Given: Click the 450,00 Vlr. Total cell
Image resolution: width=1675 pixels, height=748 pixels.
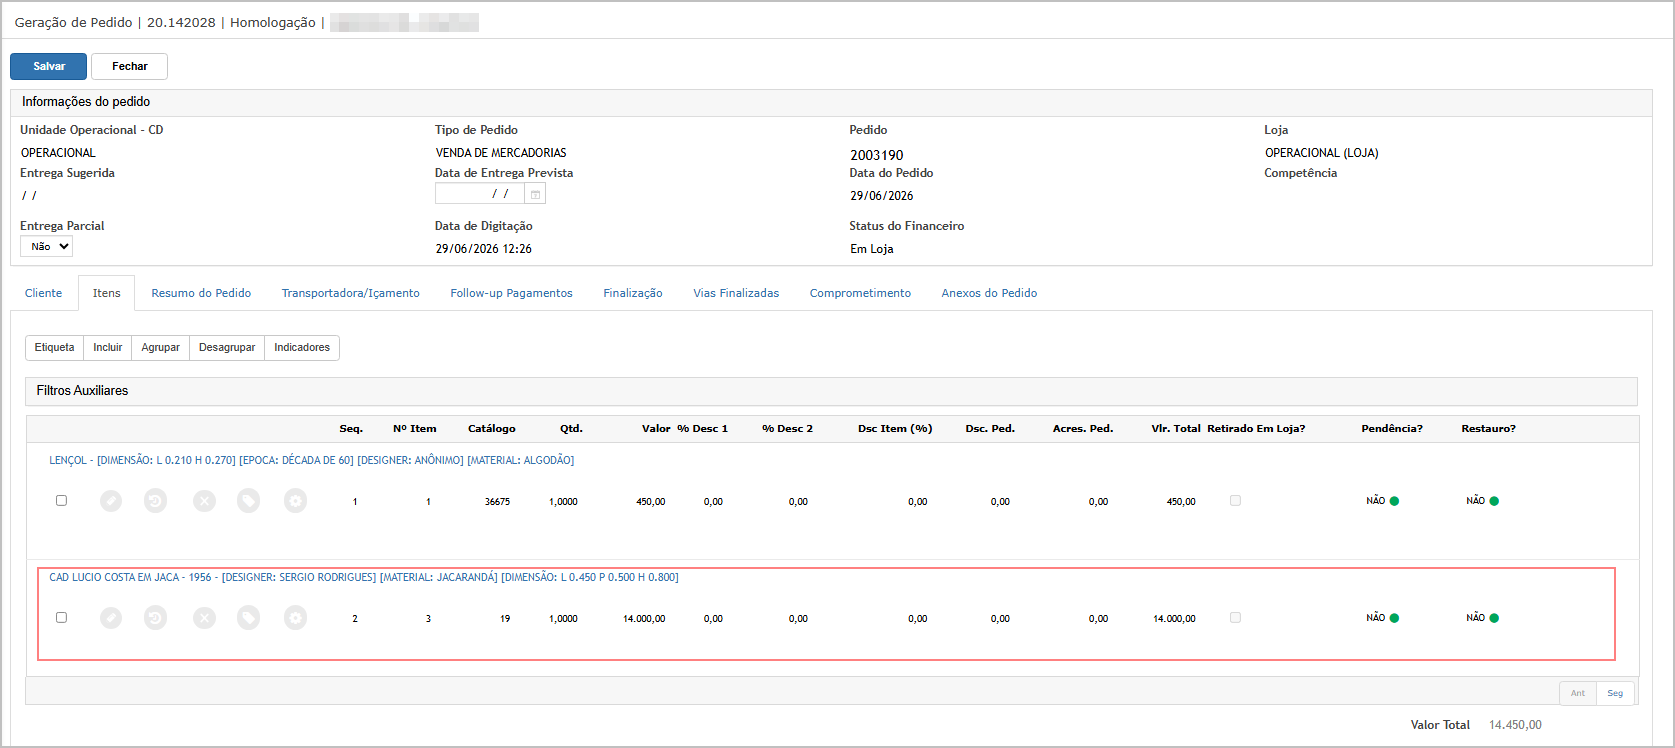Looking at the screenshot, I should click(x=1181, y=502).
